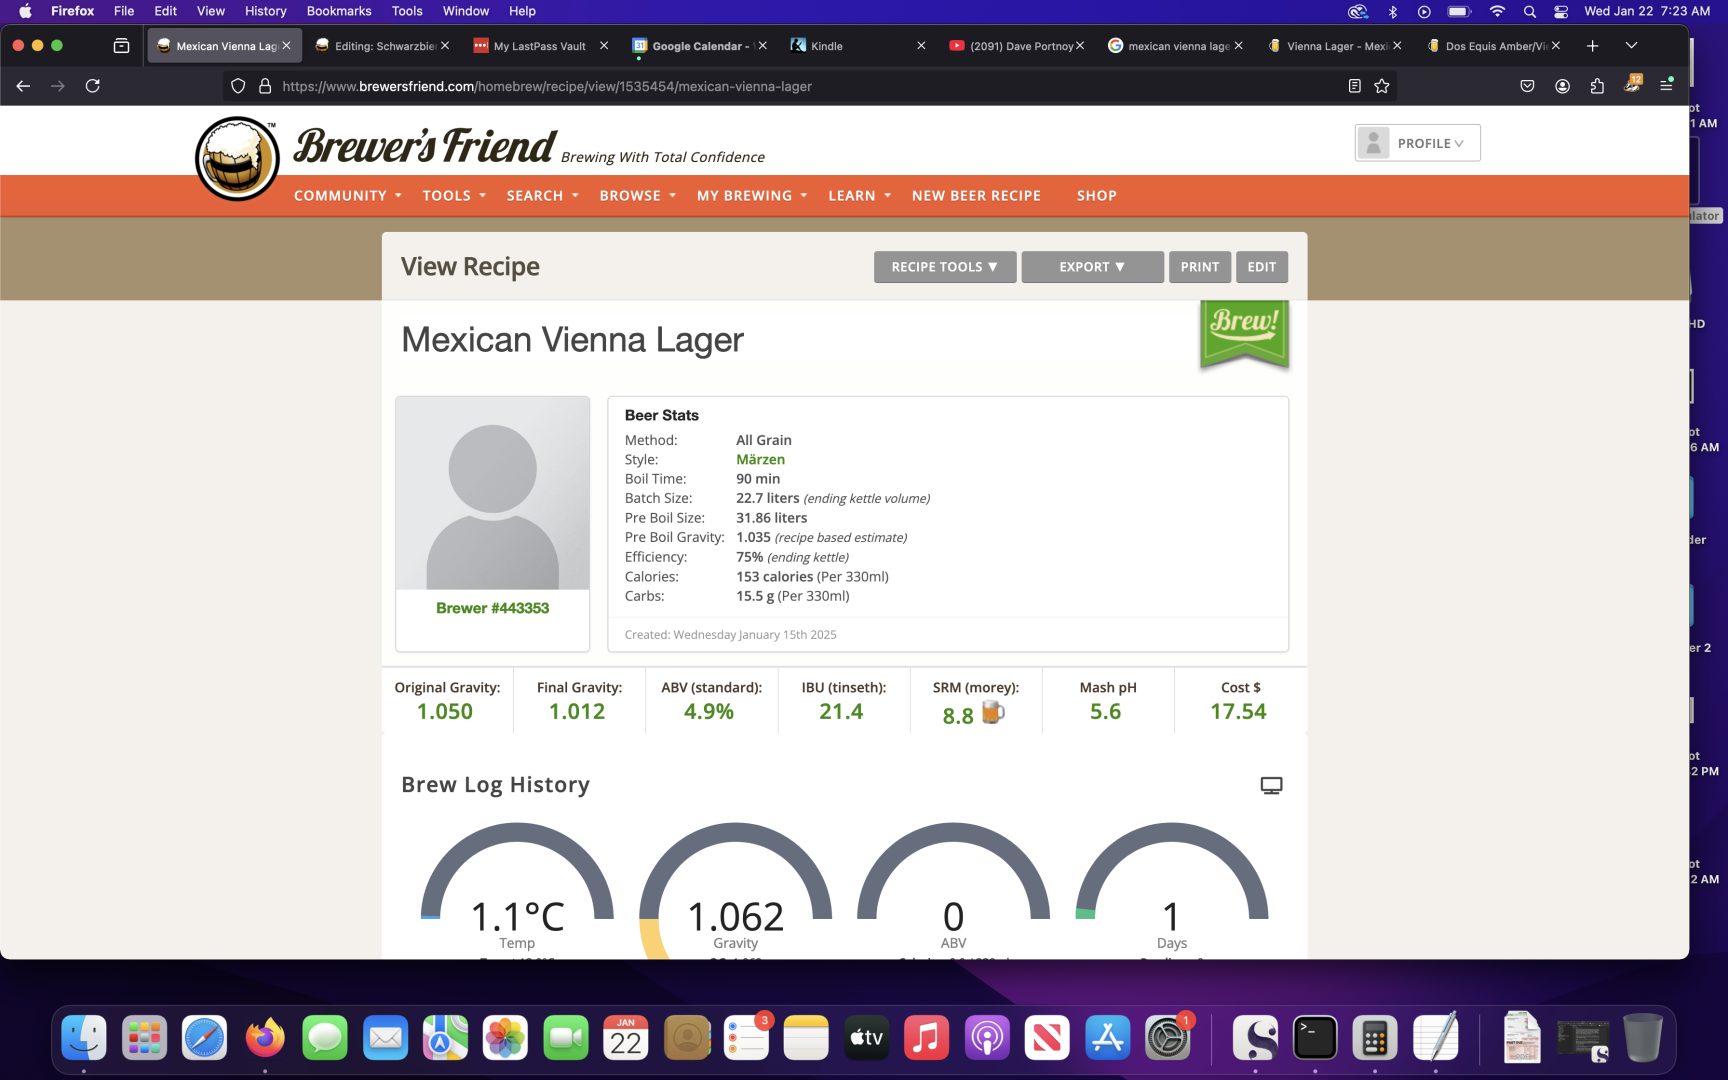Click the monitor icon beside Brew Log History
Screen dimensions: 1728x1080
[x=1271, y=786]
